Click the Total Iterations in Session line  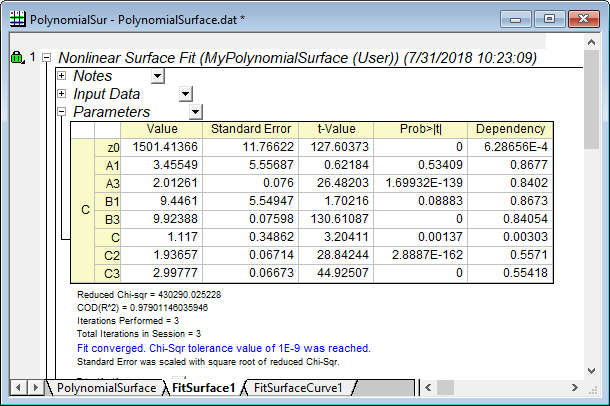139,334
